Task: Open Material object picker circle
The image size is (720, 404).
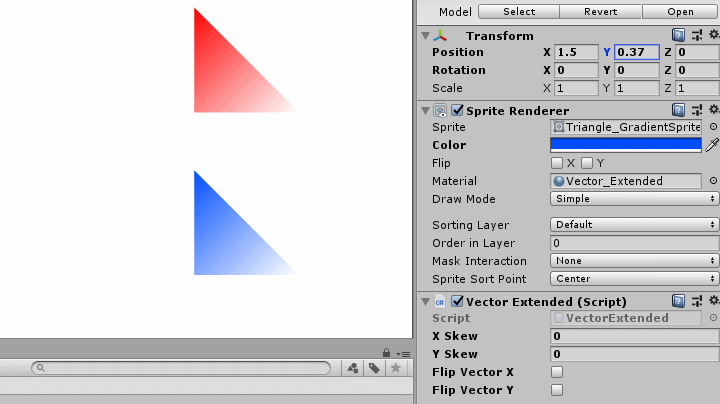Action: point(713,181)
